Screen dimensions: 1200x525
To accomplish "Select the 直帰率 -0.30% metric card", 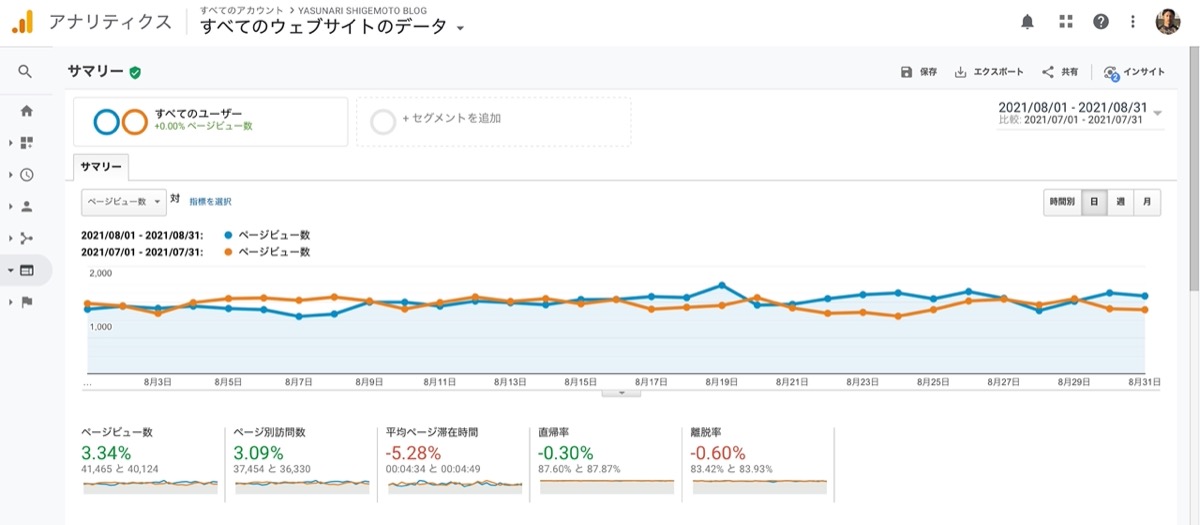I will tap(607, 461).
